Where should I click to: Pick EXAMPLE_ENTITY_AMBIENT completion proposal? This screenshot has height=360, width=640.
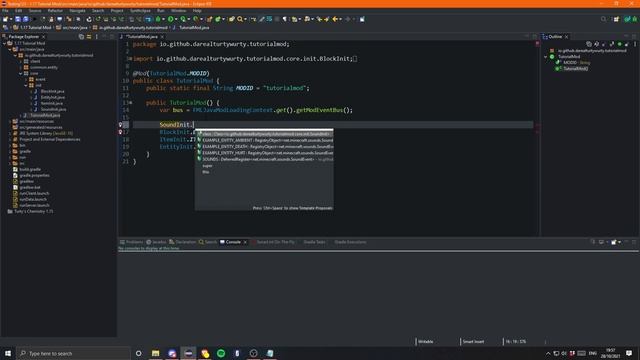[x=264, y=140]
